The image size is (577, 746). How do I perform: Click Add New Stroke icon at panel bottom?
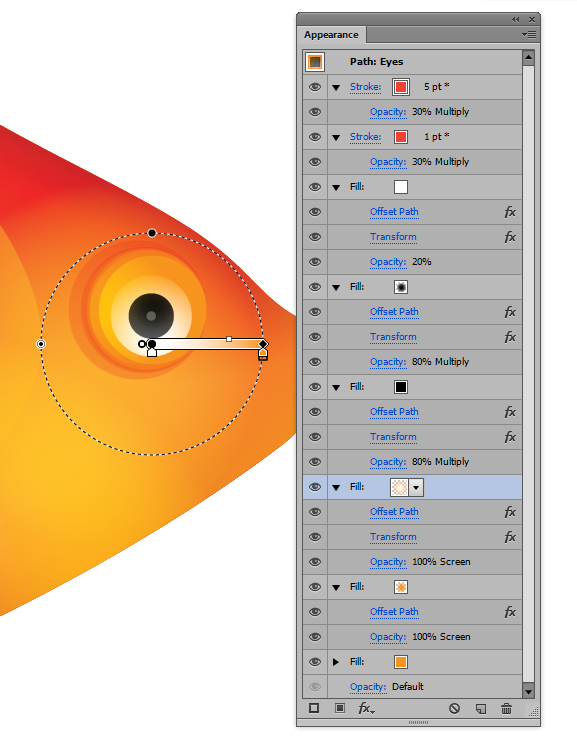coord(314,708)
